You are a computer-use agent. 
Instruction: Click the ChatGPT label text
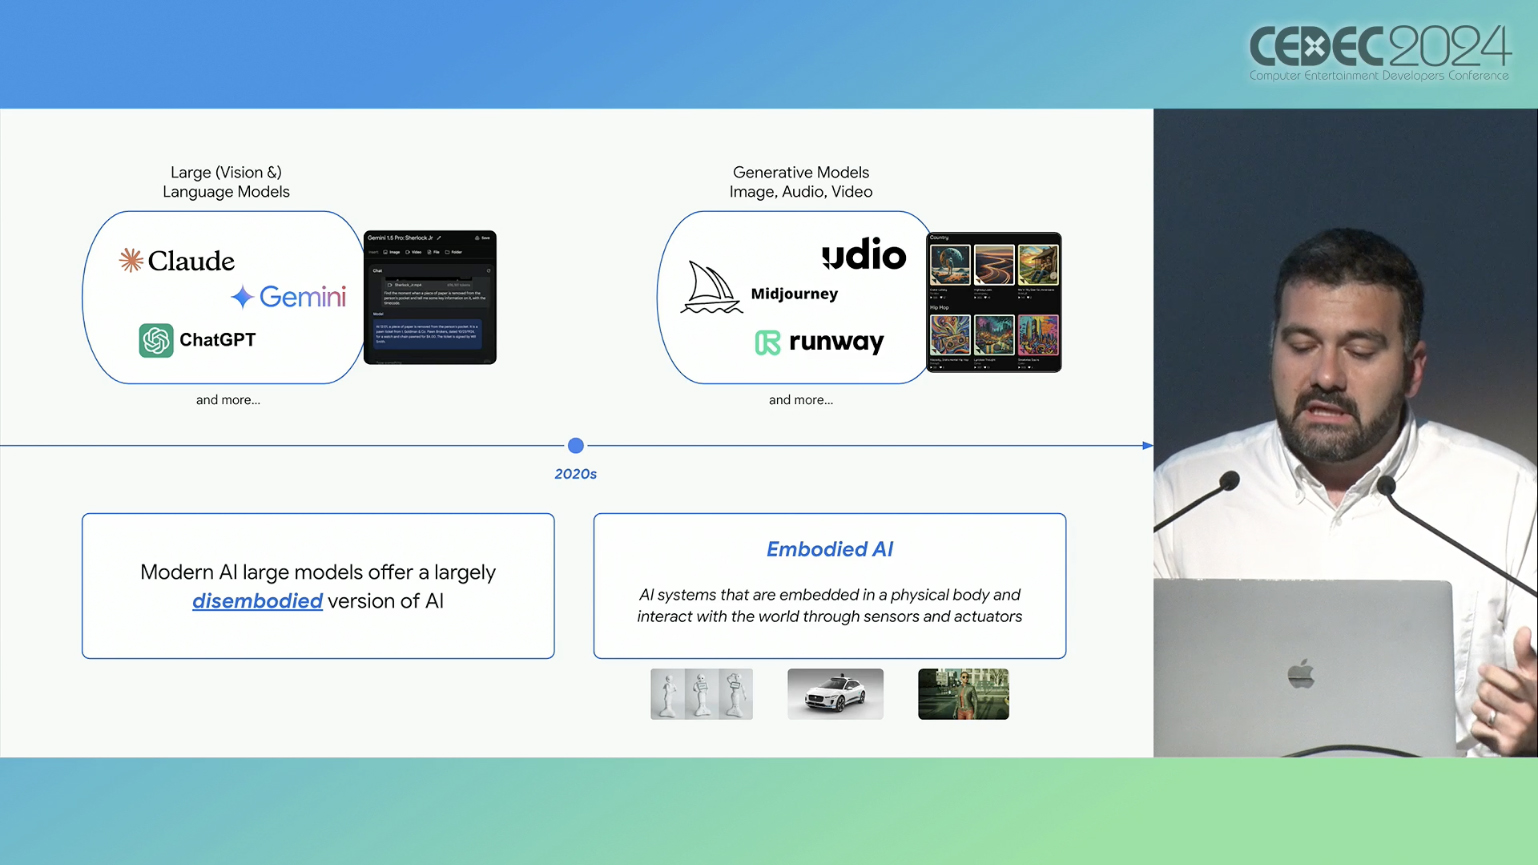(x=217, y=340)
